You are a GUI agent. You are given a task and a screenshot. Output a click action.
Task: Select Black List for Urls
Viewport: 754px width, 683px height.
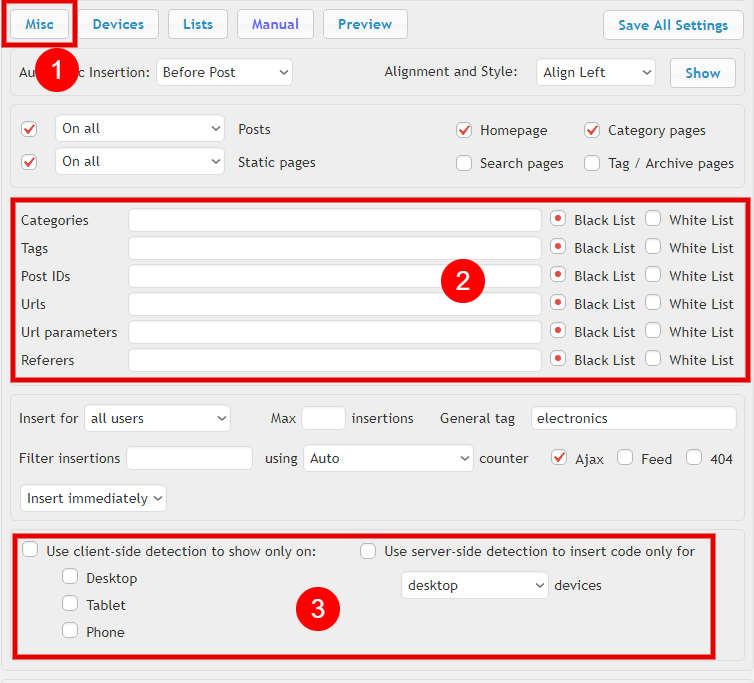click(x=558, y=303)
